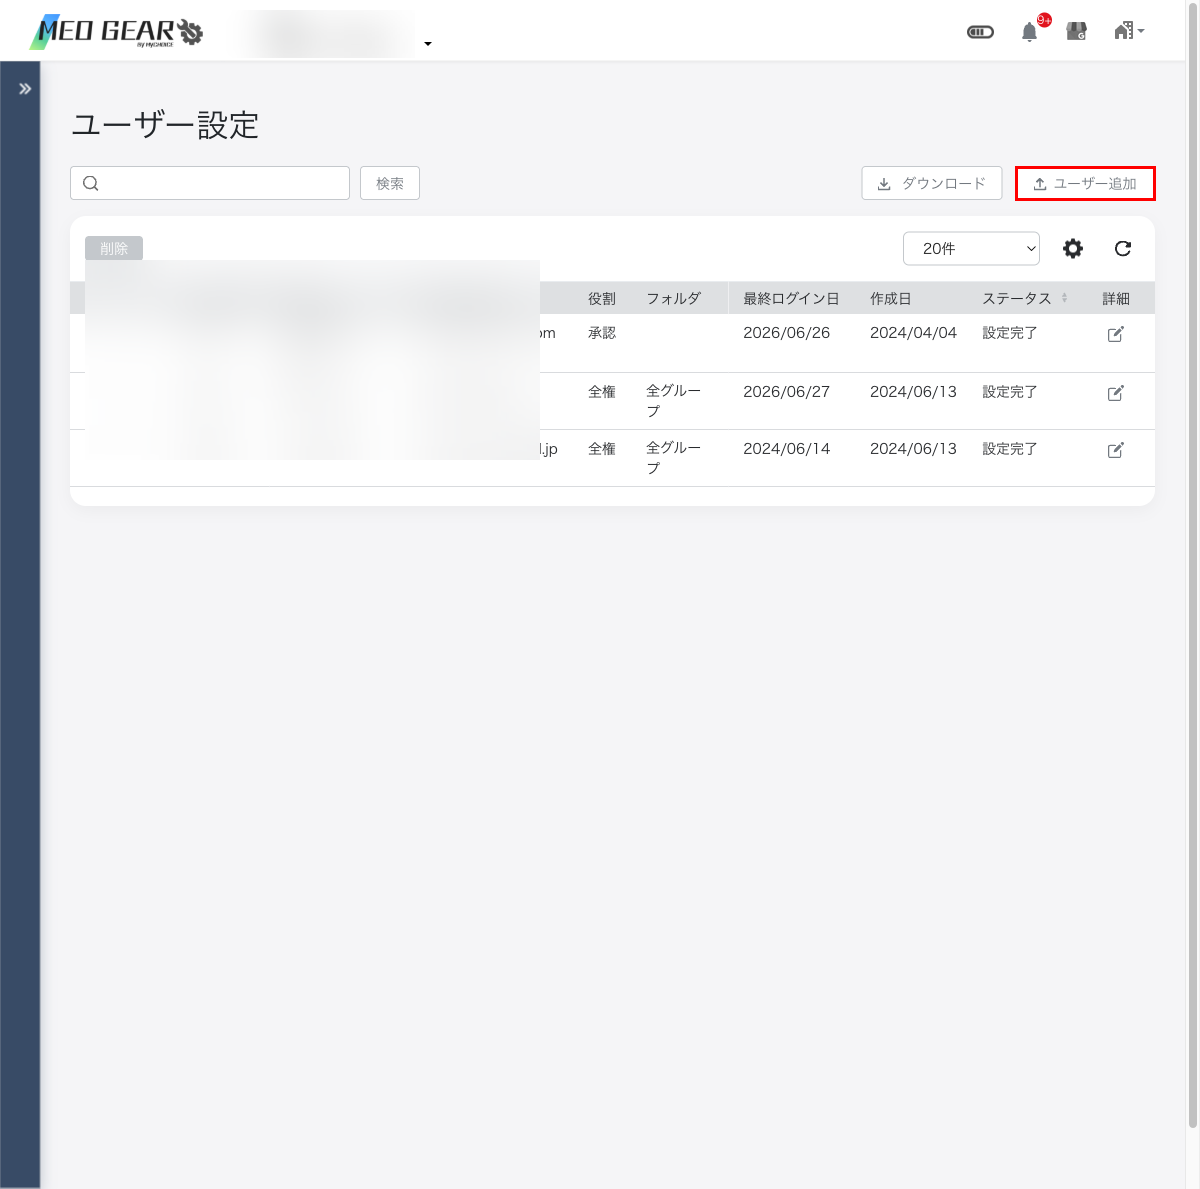Screen dimensions: 1200x1189
Task: Edit the user who last logged in 2026/06/27
Action: tap(1116, 393)
